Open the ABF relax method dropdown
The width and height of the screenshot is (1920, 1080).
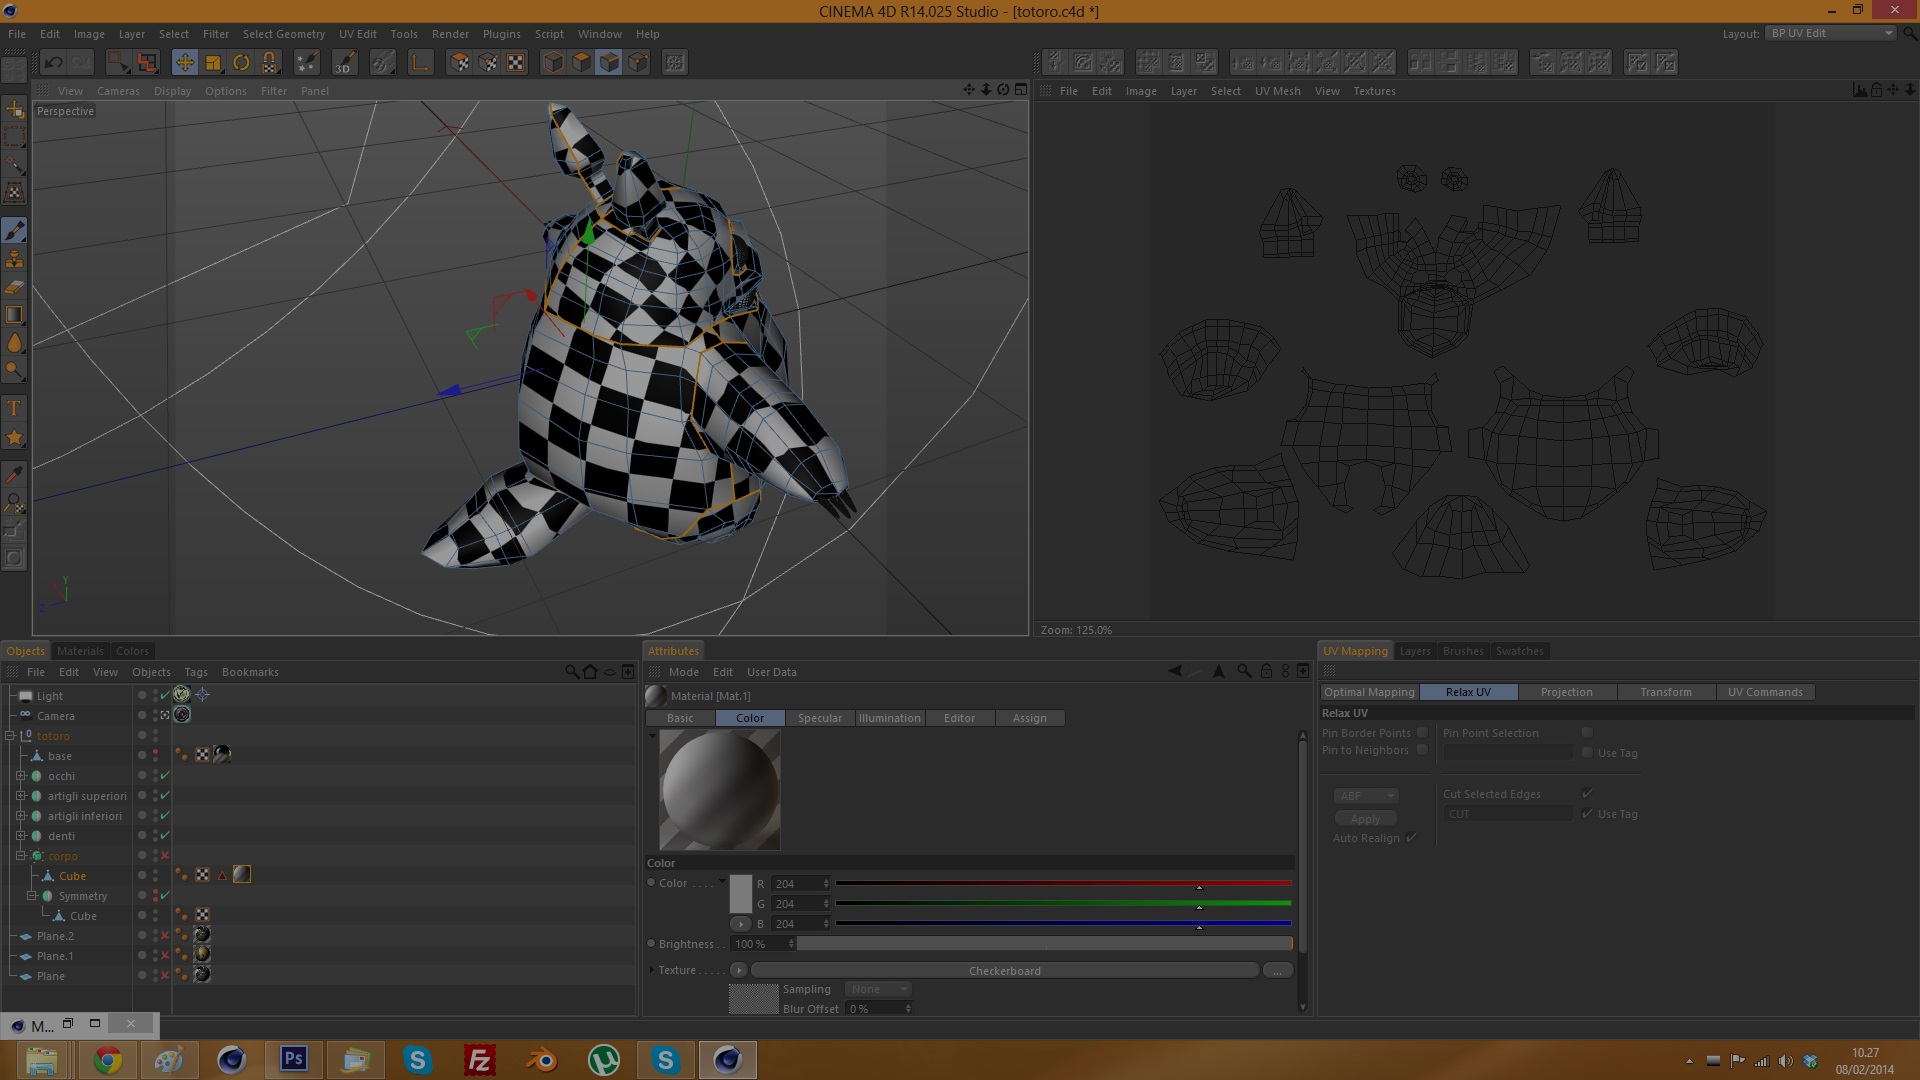[1366, 796]
